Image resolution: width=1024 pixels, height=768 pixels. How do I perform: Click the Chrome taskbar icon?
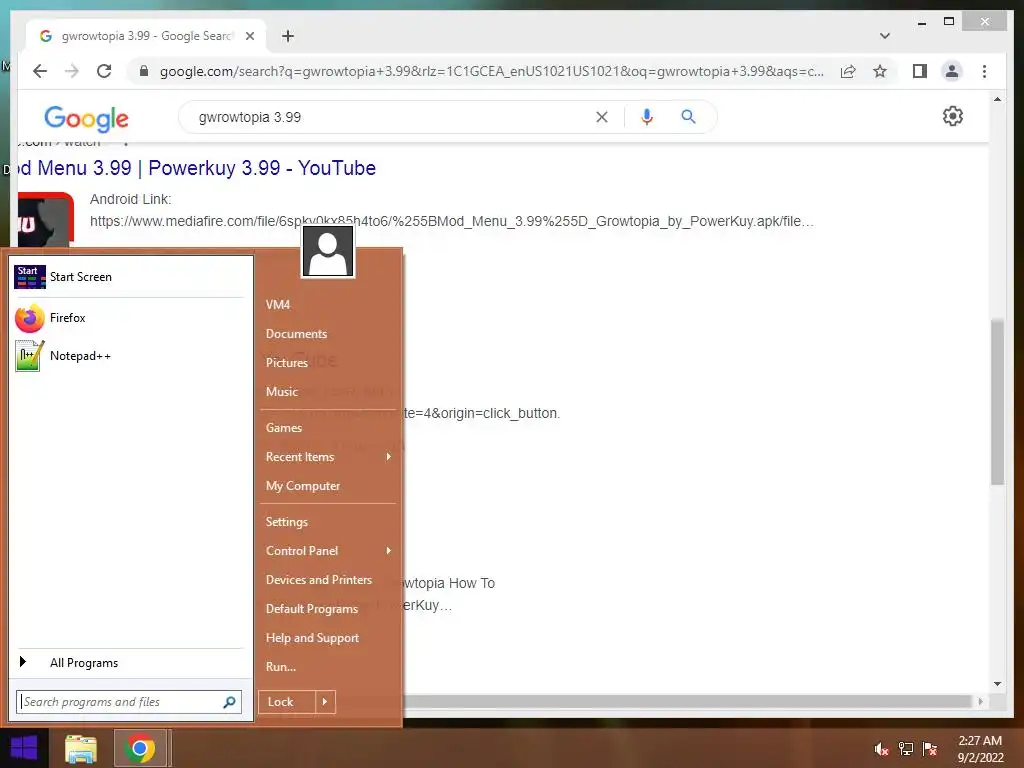(x=140, y=748)
